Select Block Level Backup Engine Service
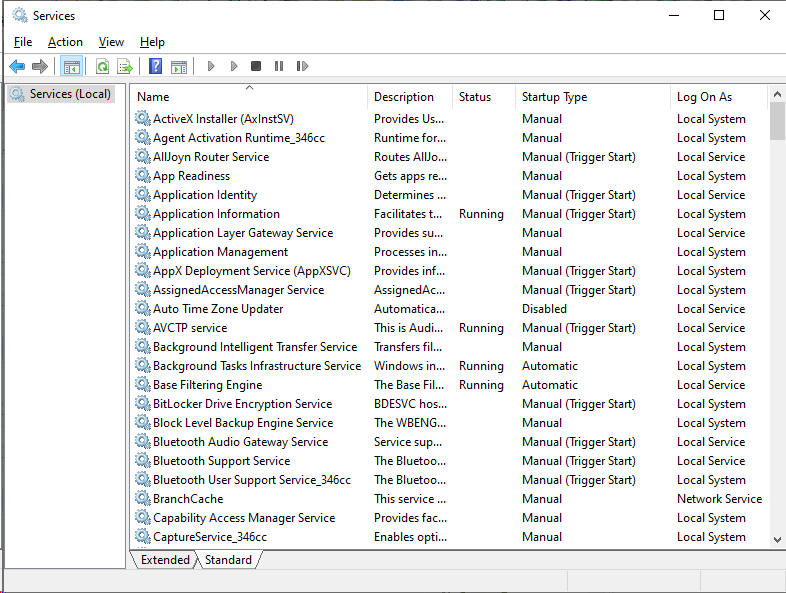 pyautogui.click(x=243, y=423)
